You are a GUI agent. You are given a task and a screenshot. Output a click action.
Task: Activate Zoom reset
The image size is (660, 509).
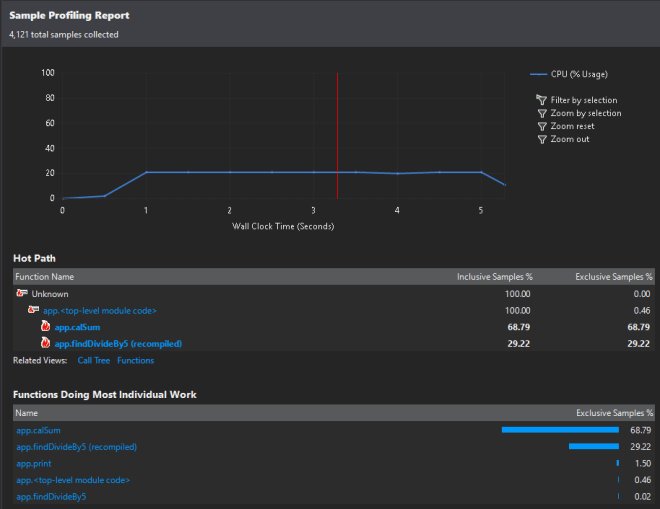click(572, 126)
